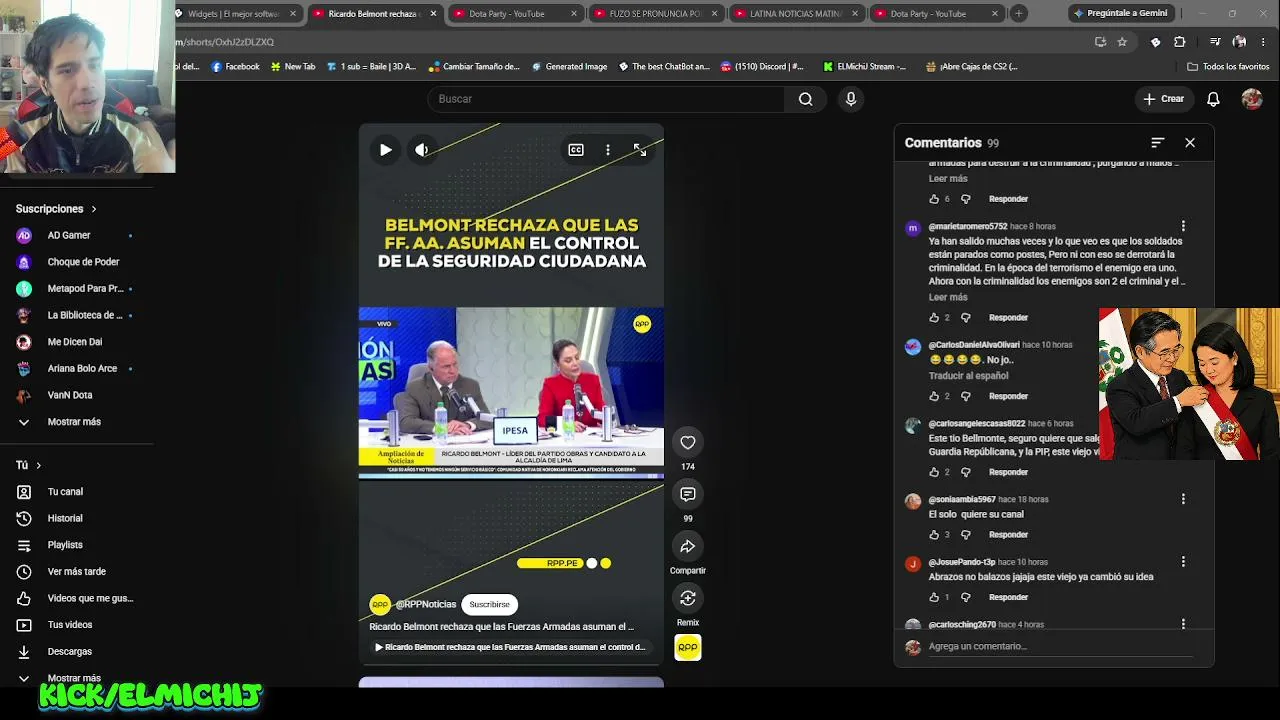Viewport: 1280px width, 720px height.
Task: Like @soniaambia5967's comment with 3 likes
Action: (935, 535)
